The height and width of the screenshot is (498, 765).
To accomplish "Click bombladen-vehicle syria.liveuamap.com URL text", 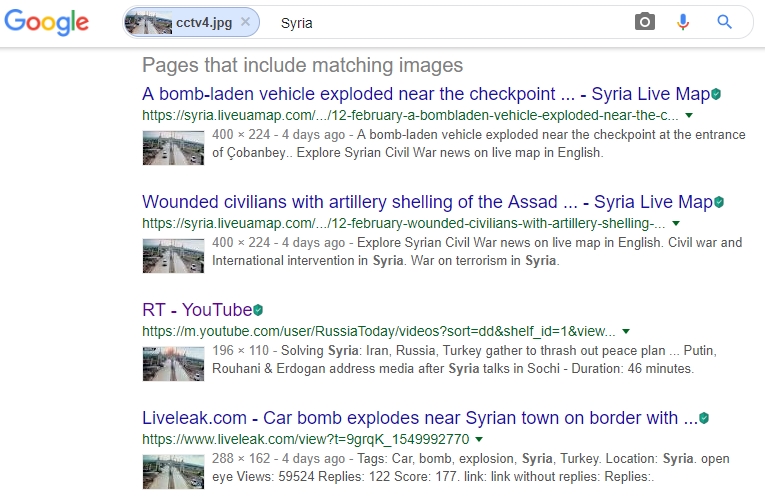I will 410,115.
